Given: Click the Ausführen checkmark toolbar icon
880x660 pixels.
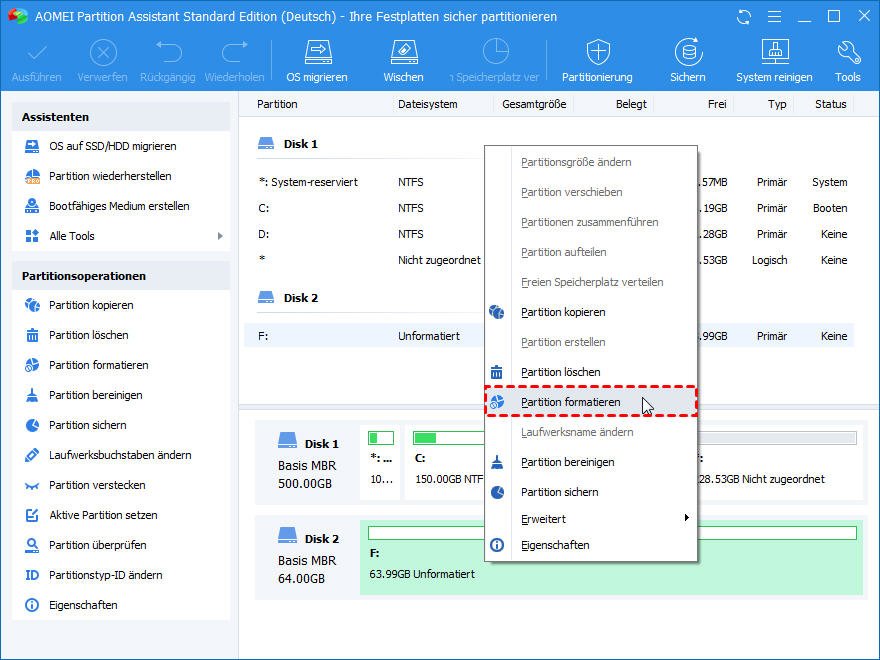Looking at the screenshot, I should 37,54.
